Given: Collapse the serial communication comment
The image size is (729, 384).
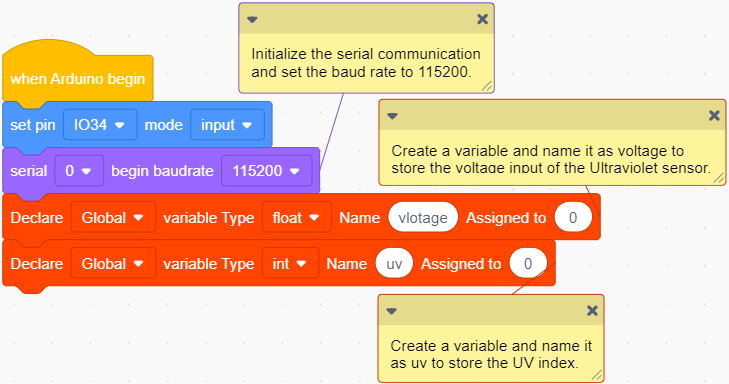Looking at the screenshot, I should pyautogui.click(x=252, y=20).
